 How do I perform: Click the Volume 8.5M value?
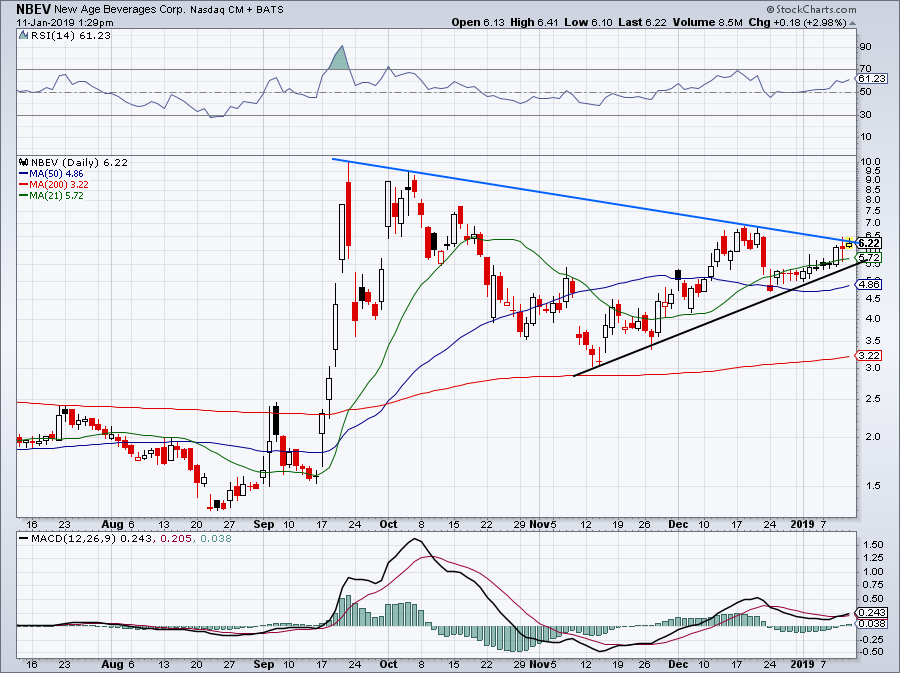coord(708,22)
